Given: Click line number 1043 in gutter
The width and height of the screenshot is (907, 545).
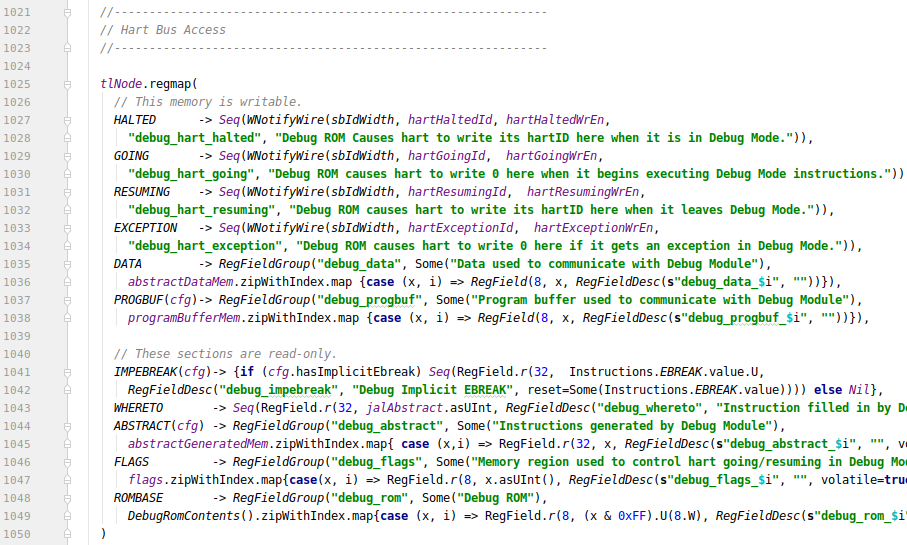Looking at the screenshot, I should (17, 408).
